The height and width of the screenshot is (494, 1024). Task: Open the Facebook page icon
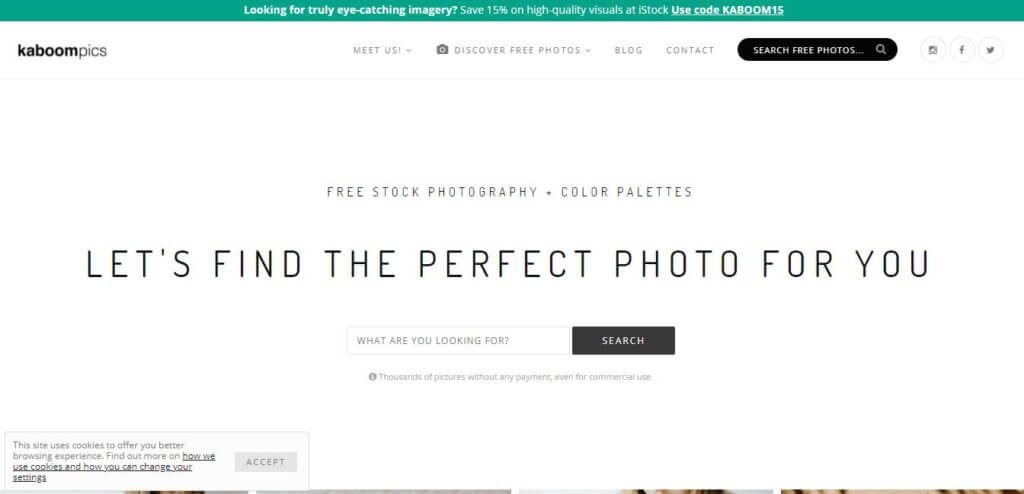pyautogui.click(x=962, y=50)
